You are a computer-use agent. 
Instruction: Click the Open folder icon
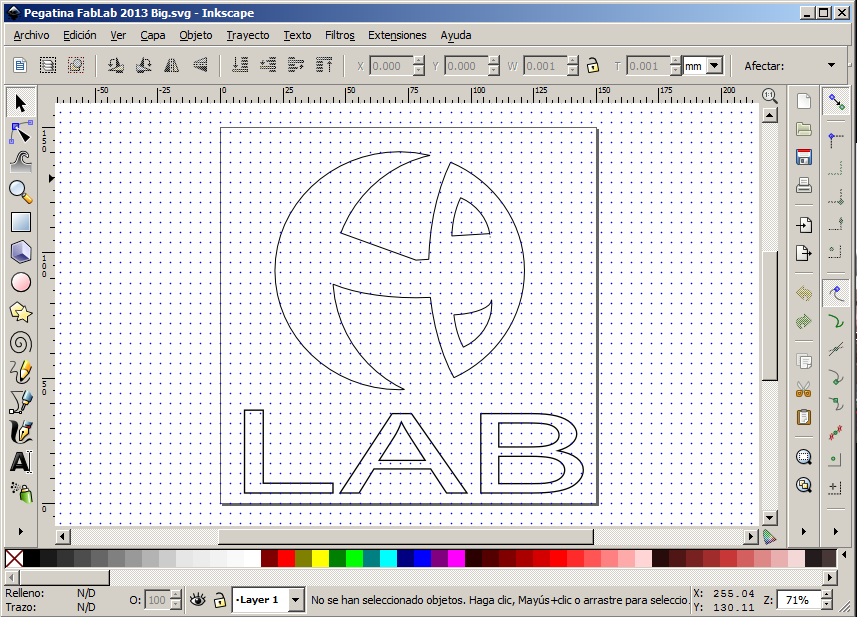tap(803, 130)
